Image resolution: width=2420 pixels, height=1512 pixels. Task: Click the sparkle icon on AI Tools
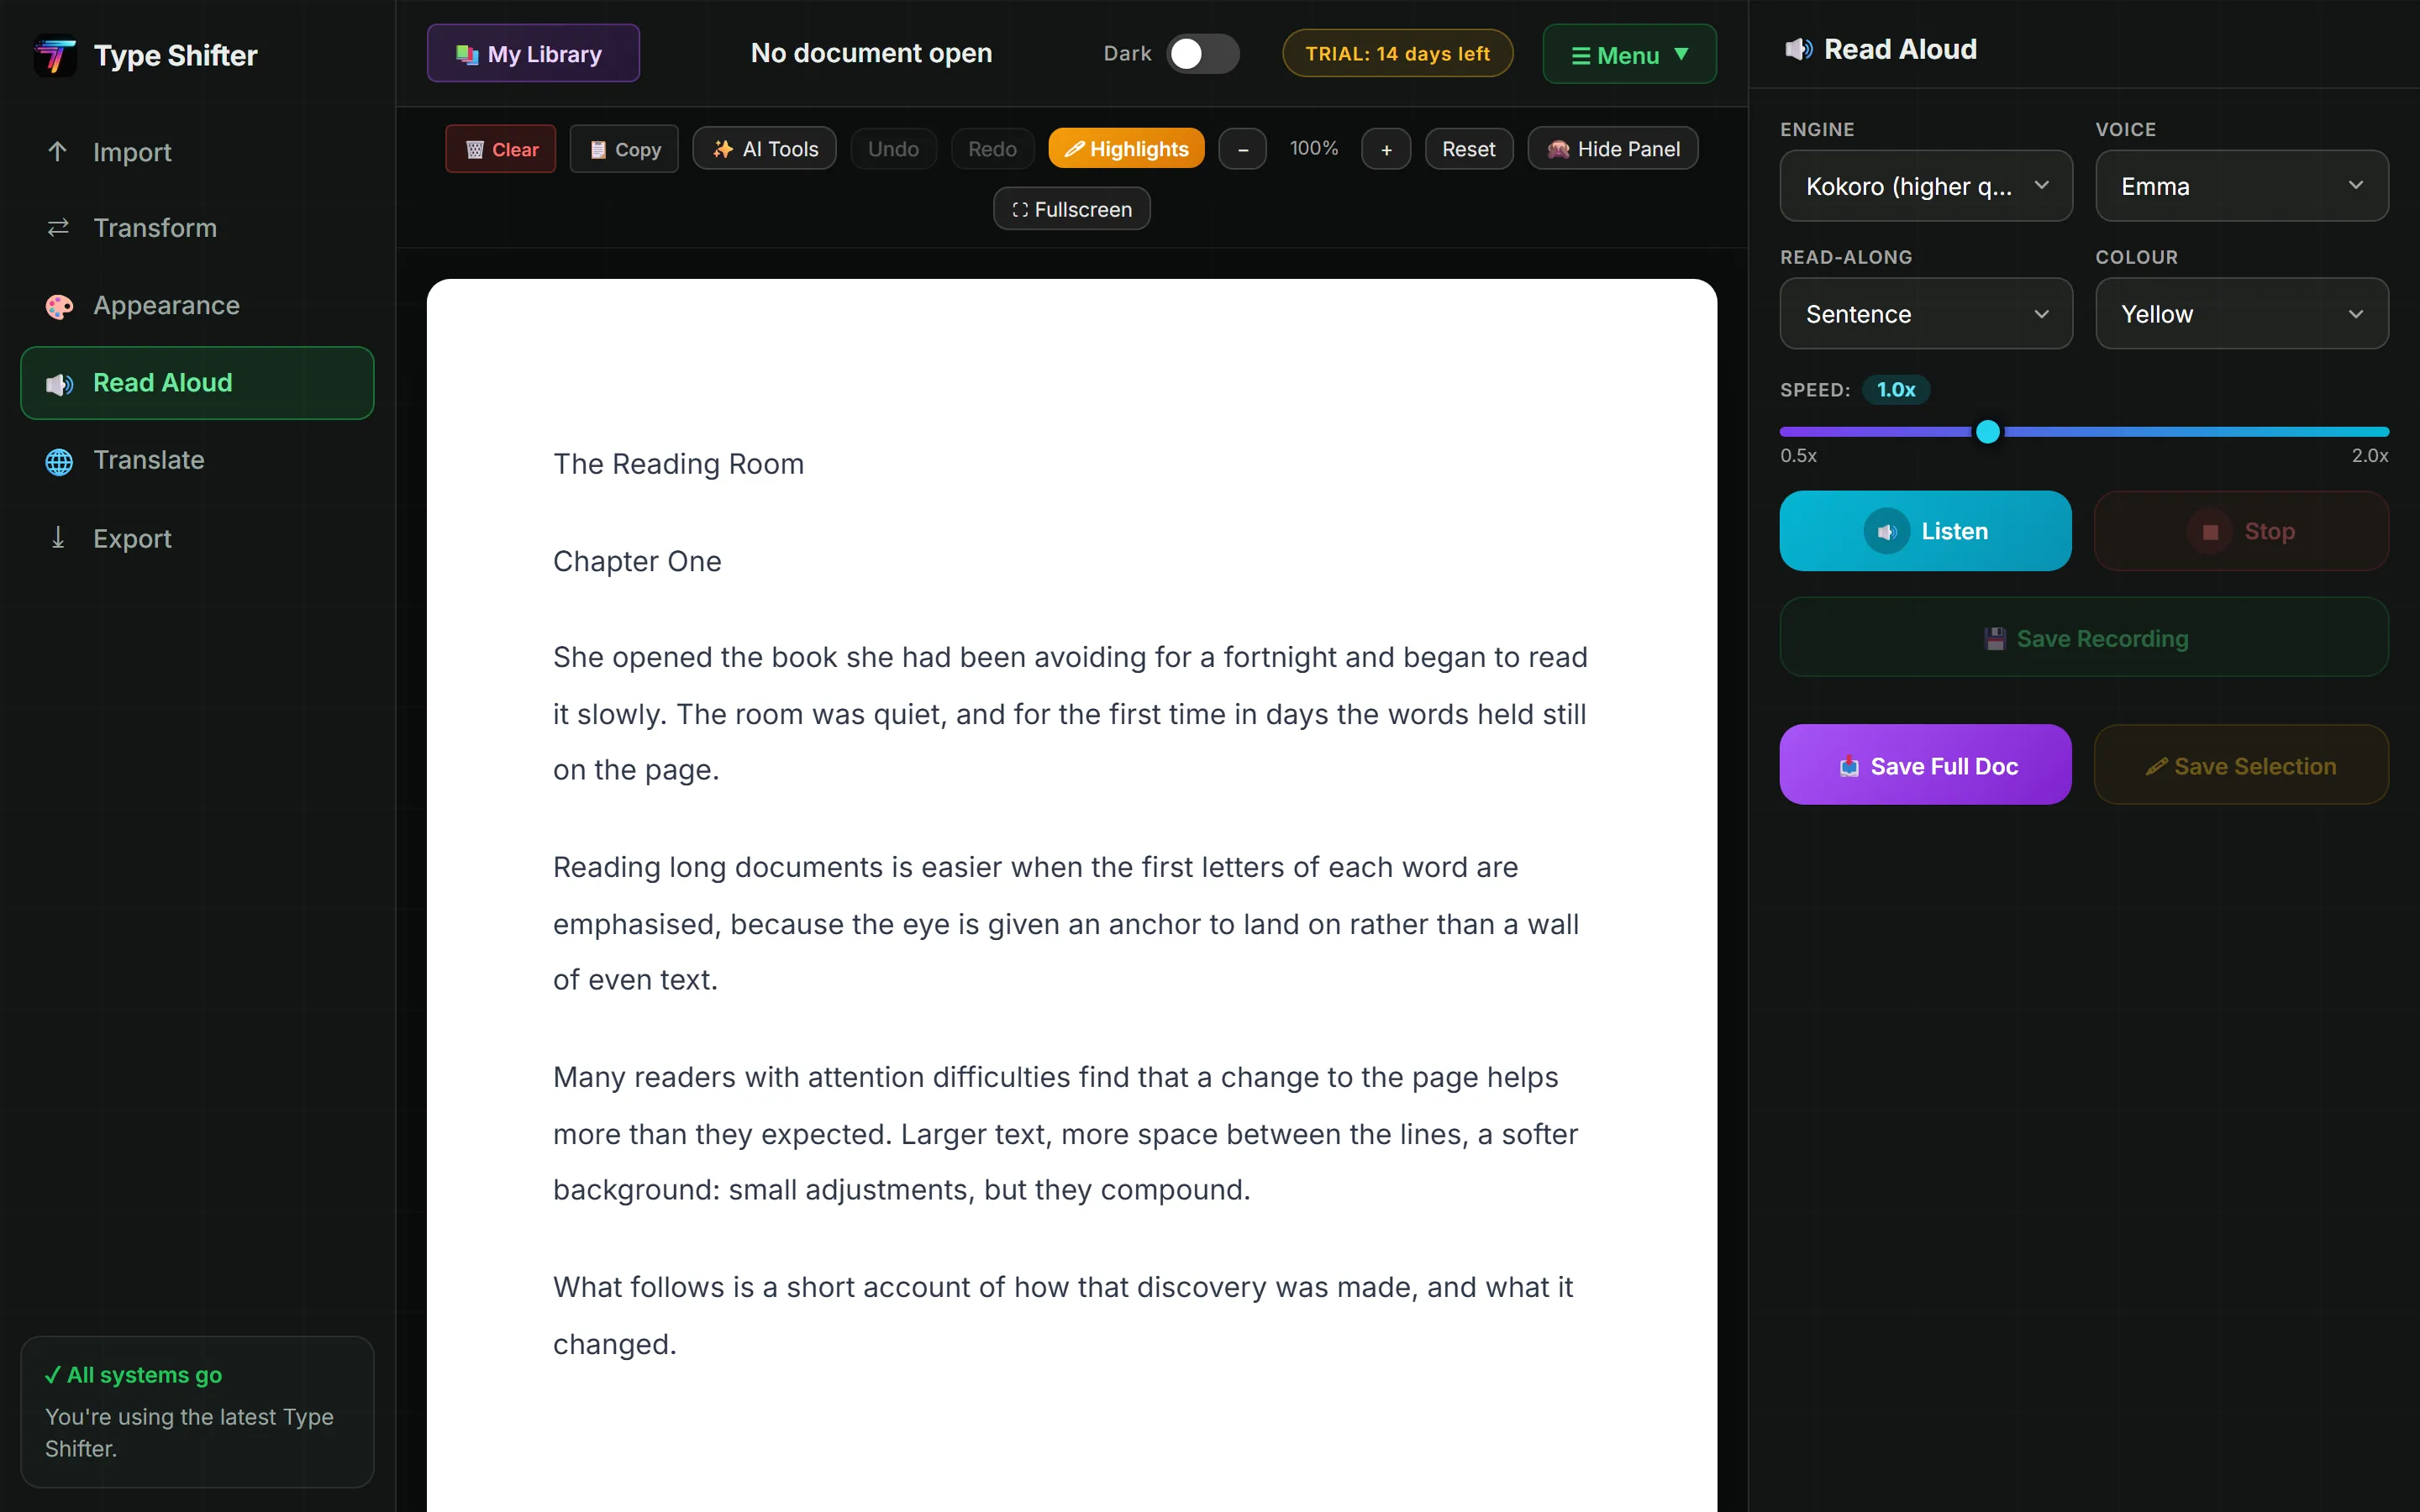722,149
